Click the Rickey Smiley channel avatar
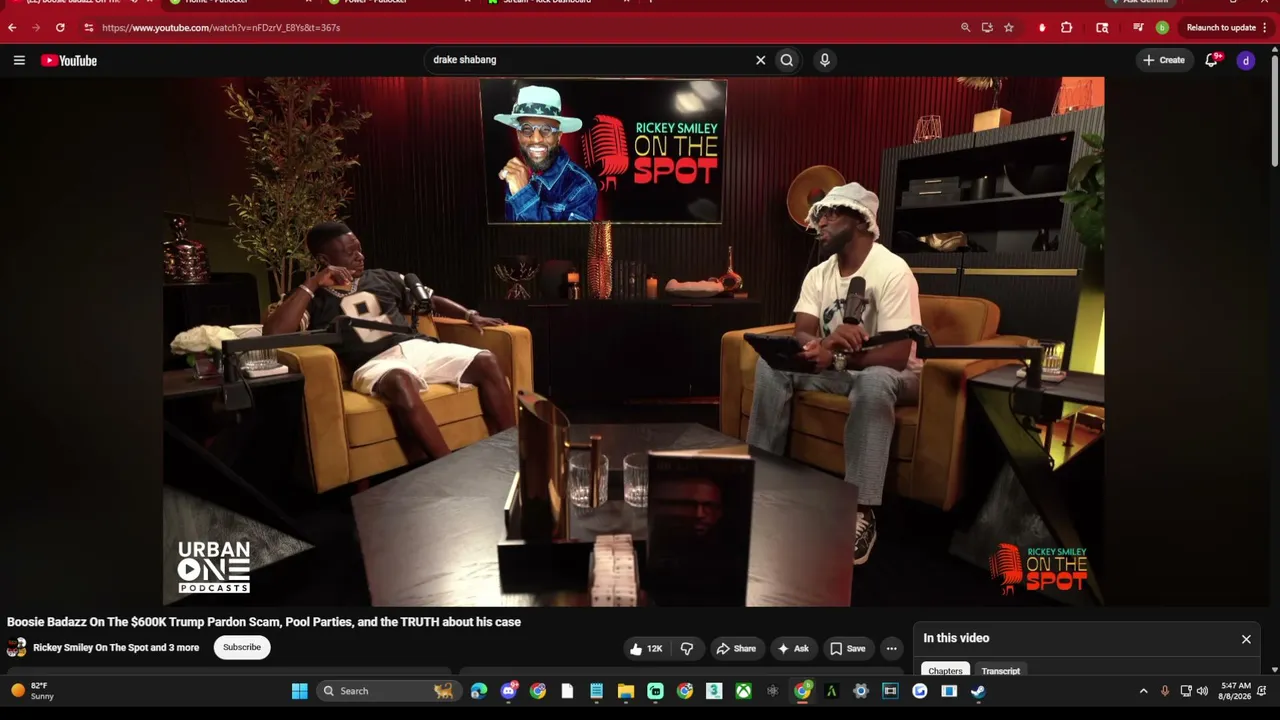Viewport: 1280px width, 720px height. pos(16,647)
